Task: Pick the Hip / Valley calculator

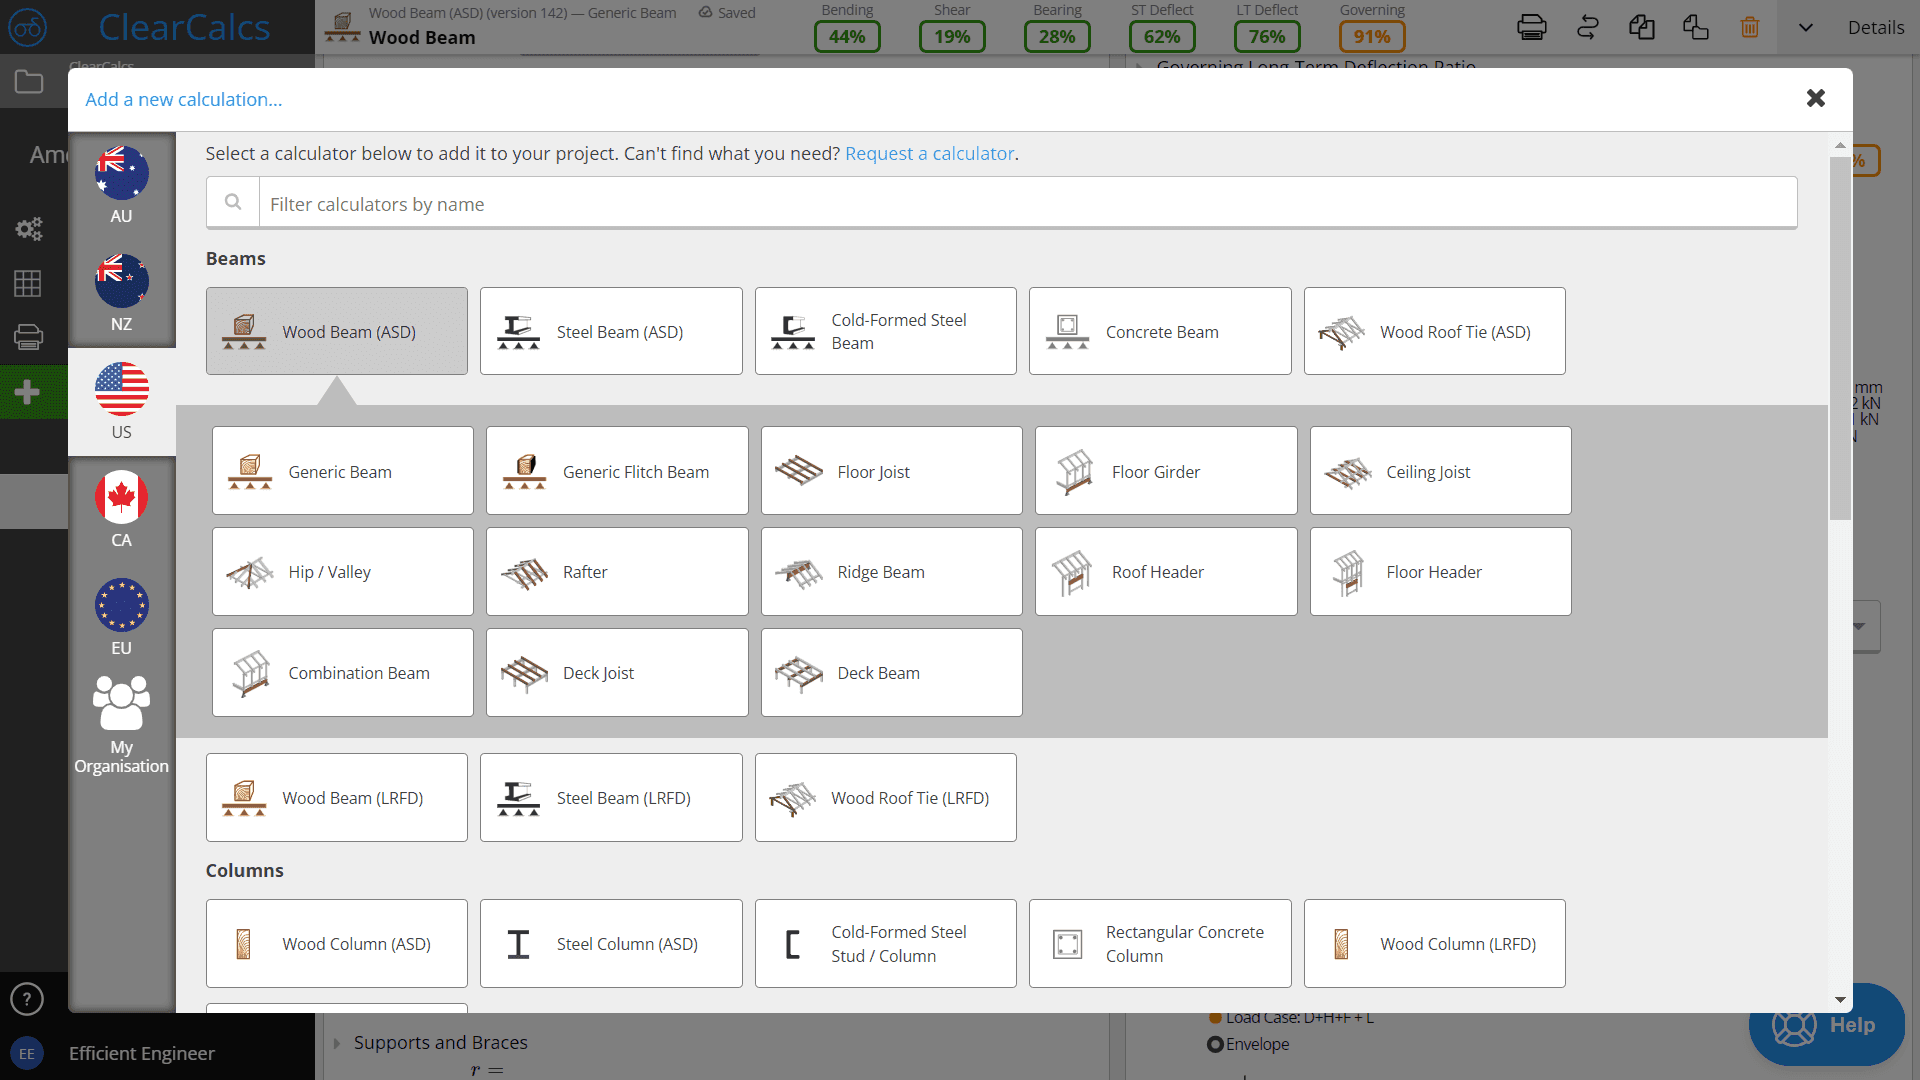Action: click(x=342, y=571)
